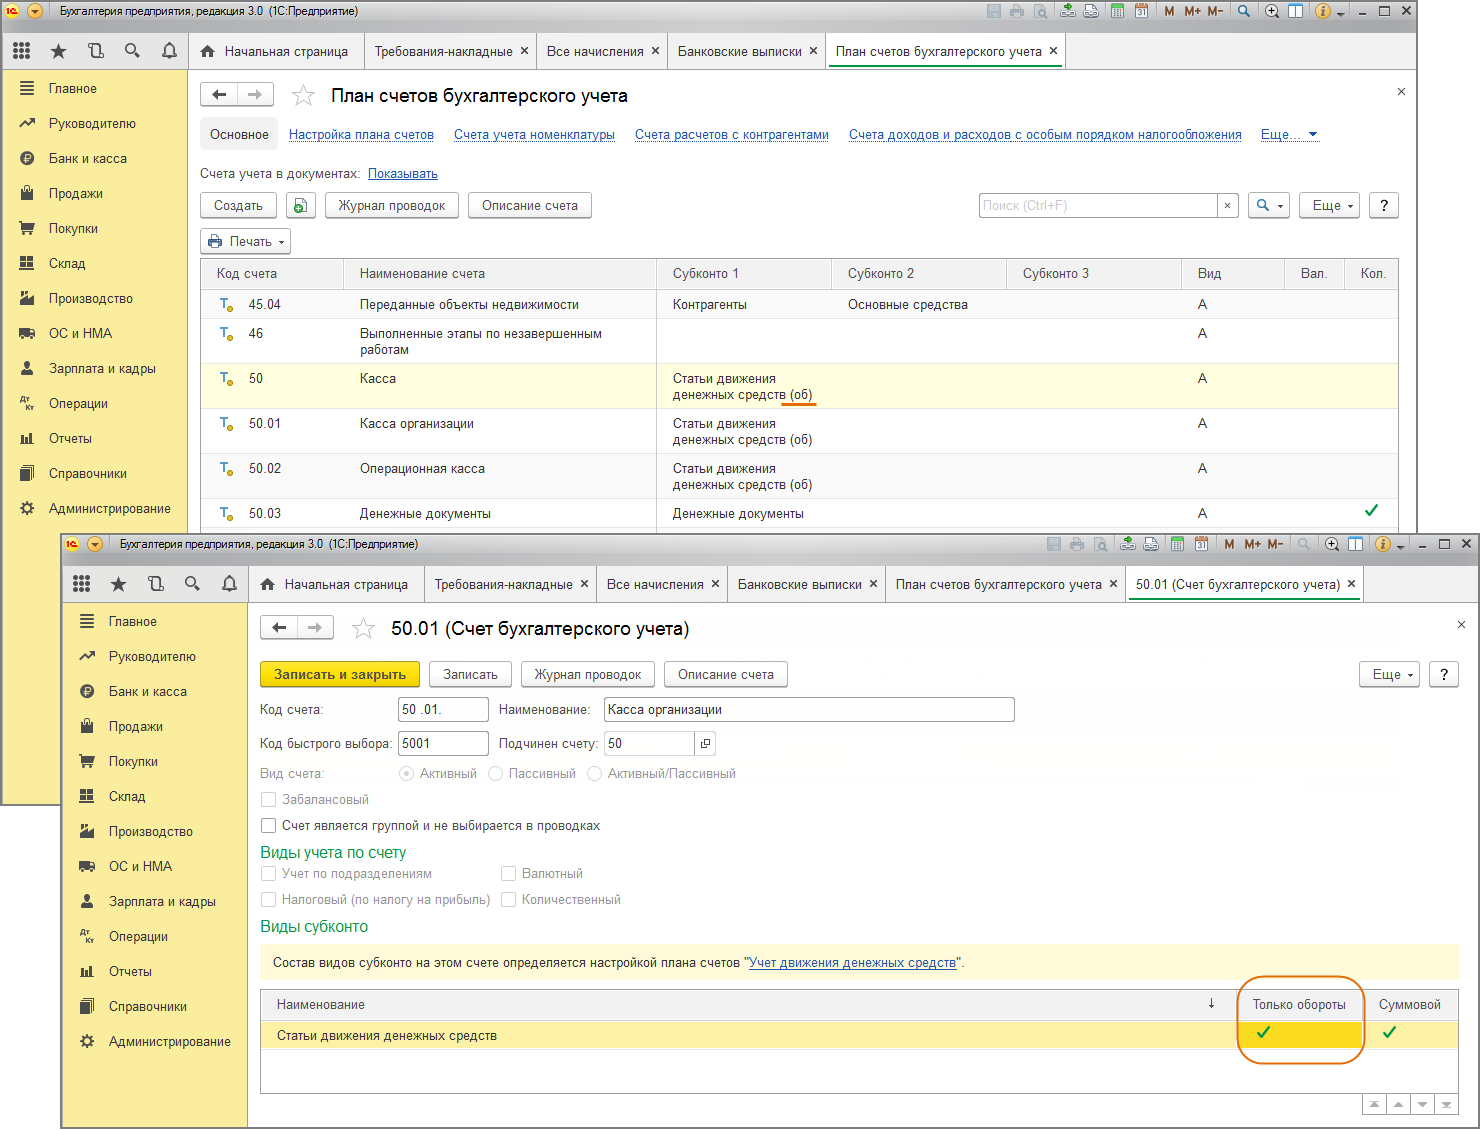Open the info icon in the 50.01 window title bar
Viewport: 1482px width, 1131px height.
click(1383, 544)
